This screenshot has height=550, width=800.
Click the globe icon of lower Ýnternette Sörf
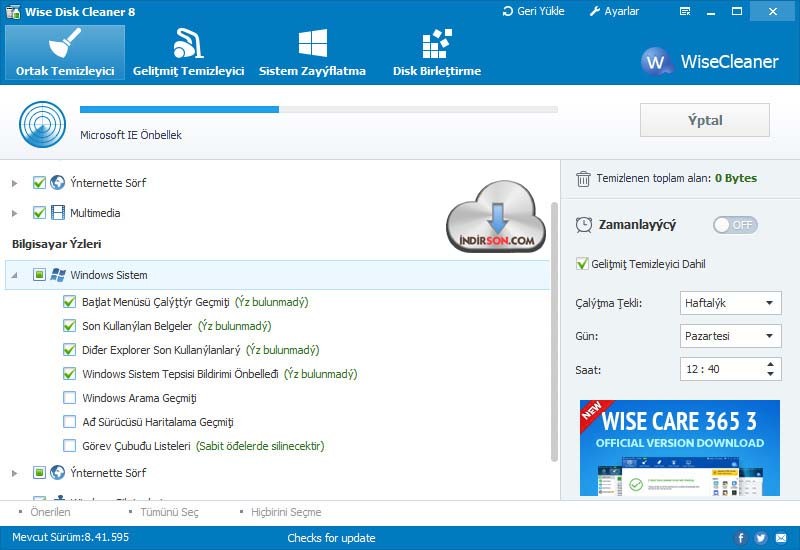[x=58, y=473]
